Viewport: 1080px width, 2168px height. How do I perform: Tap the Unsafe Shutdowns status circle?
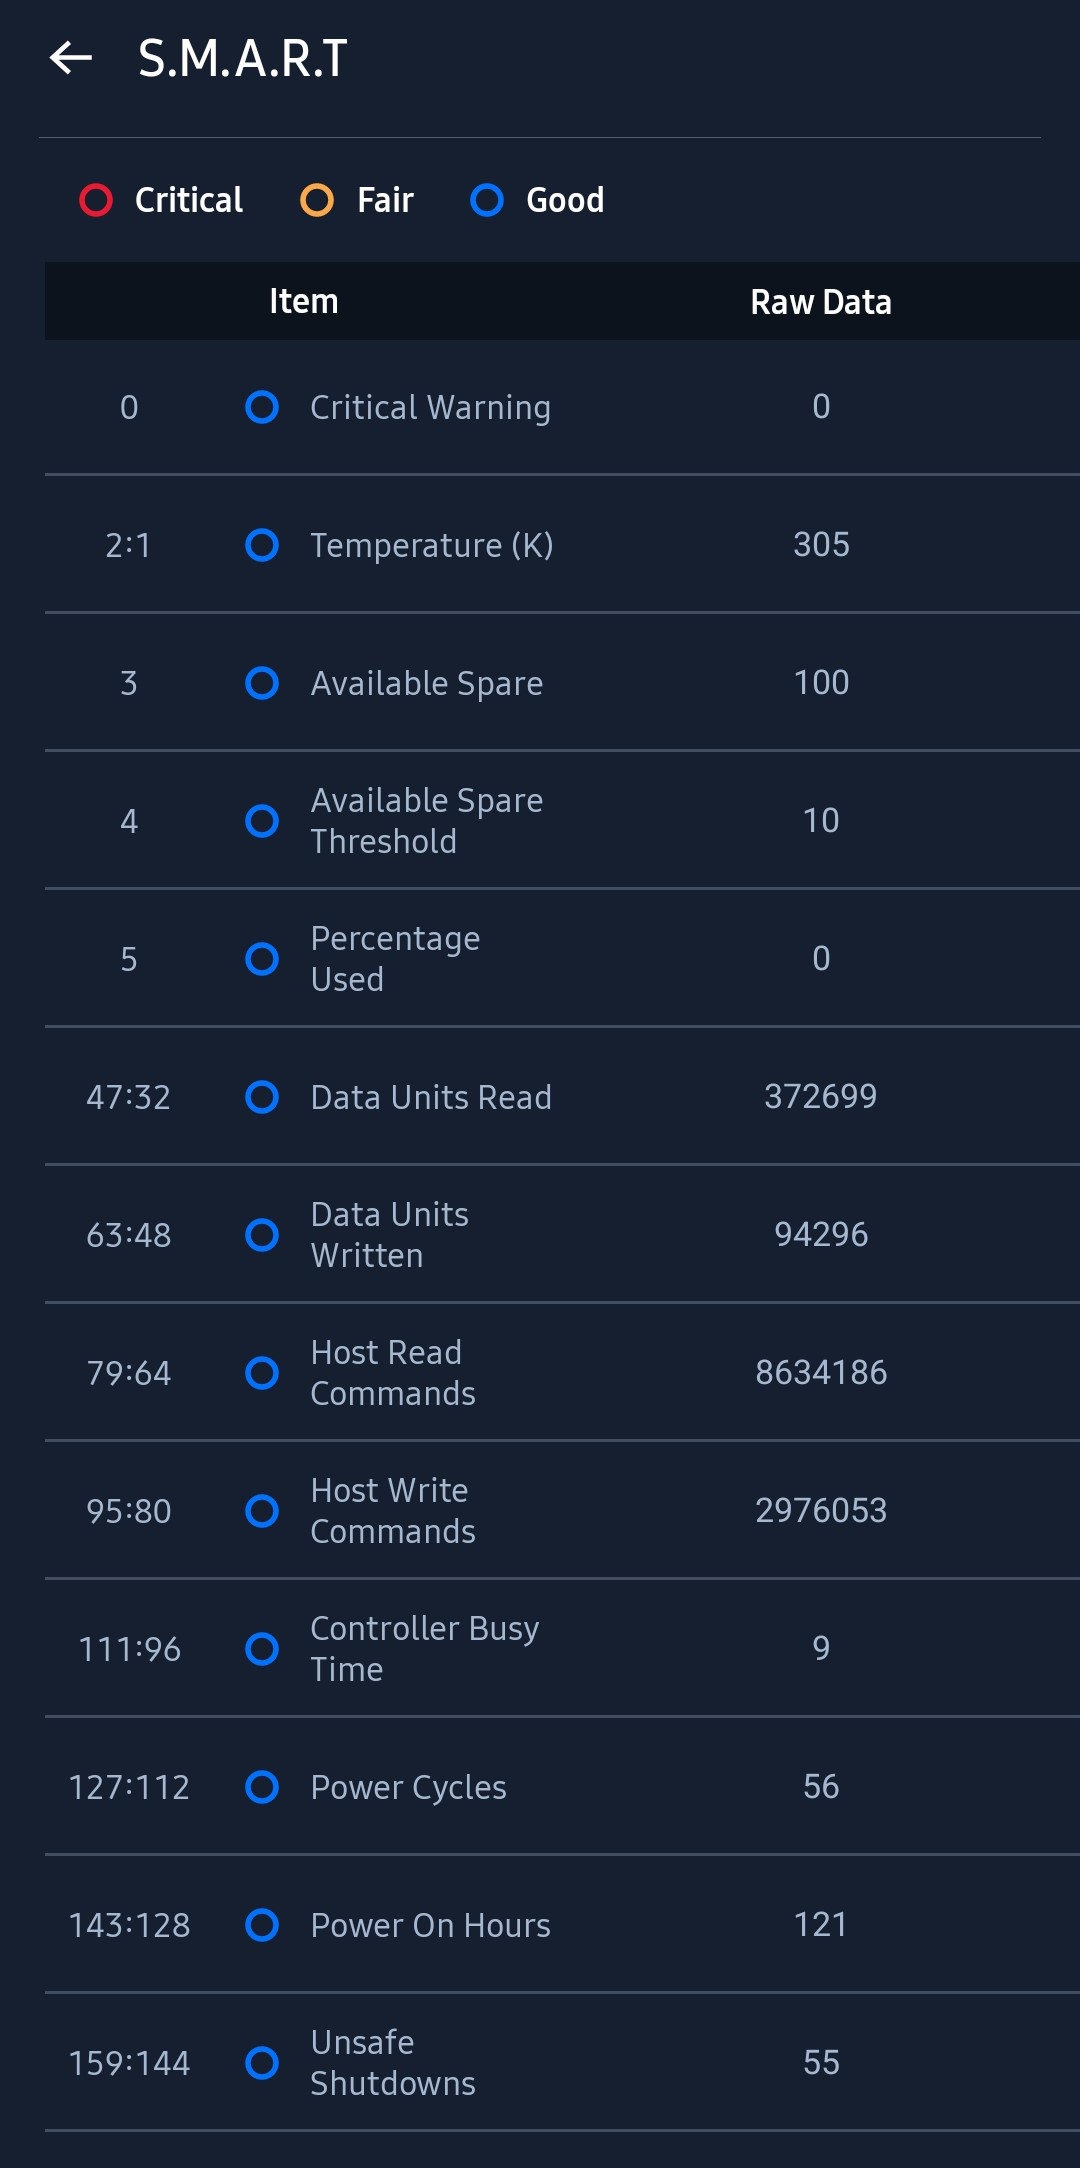click(x=262, y=2063)
